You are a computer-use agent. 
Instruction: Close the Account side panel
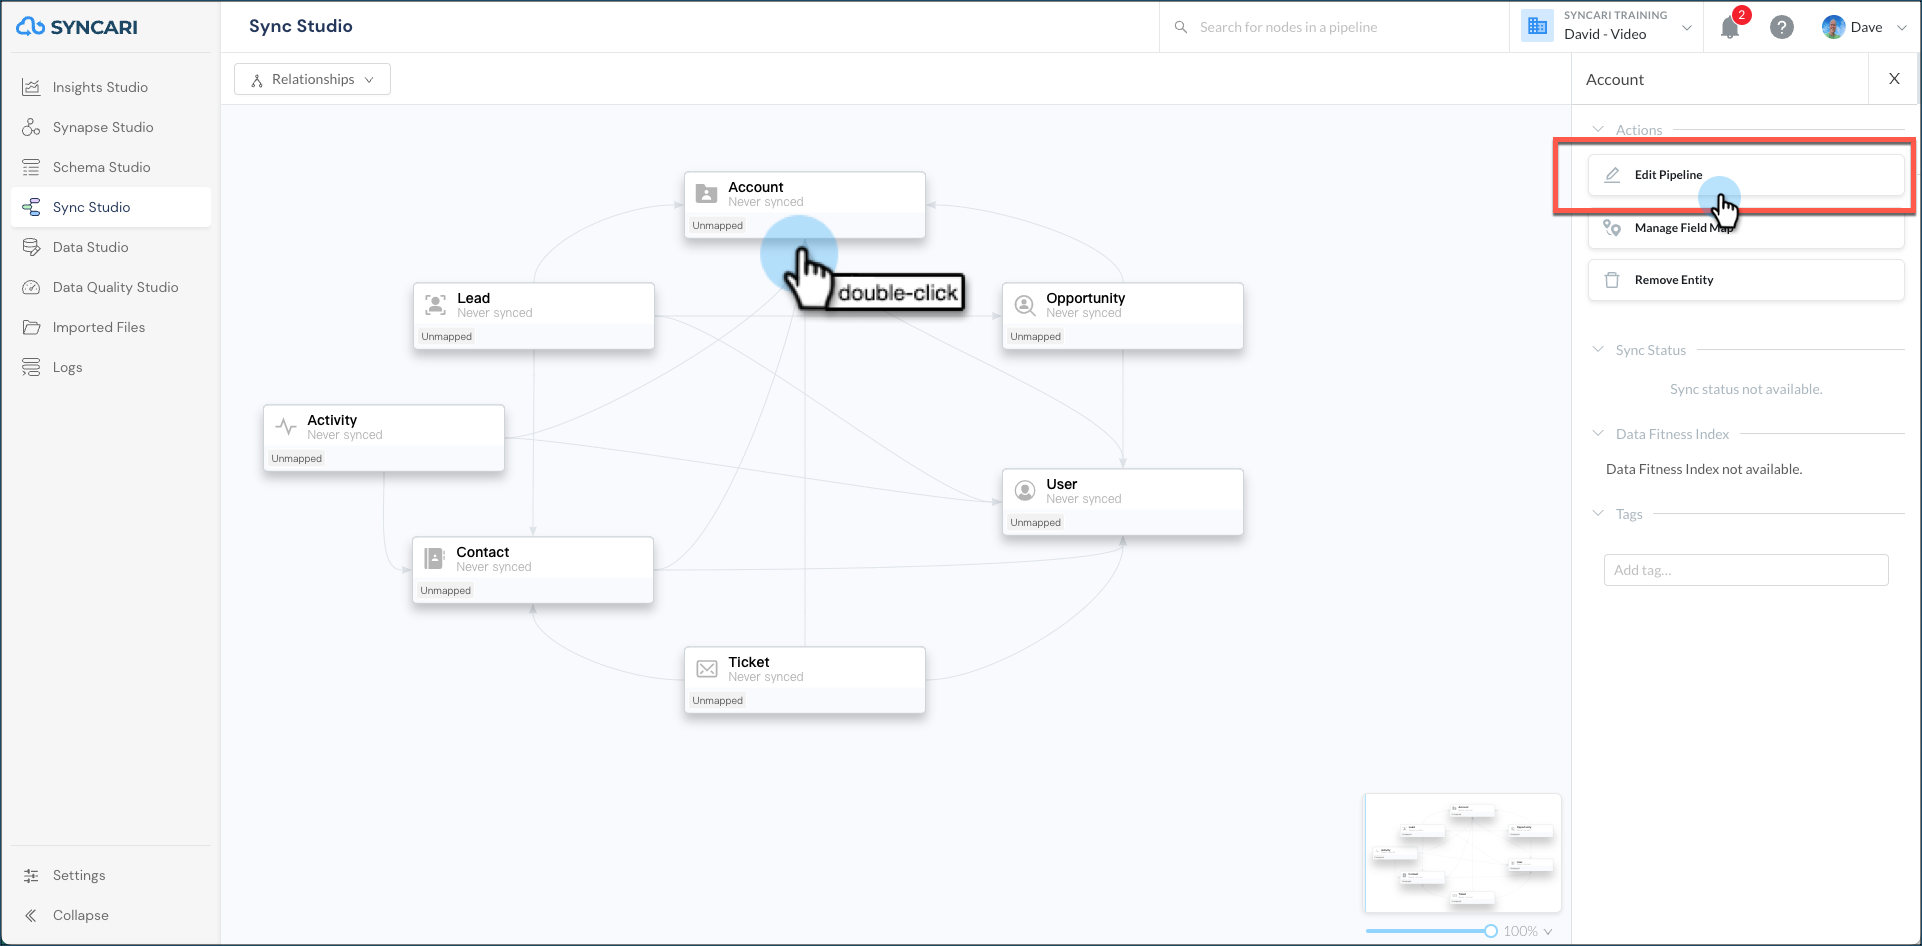coord(1894,79)
